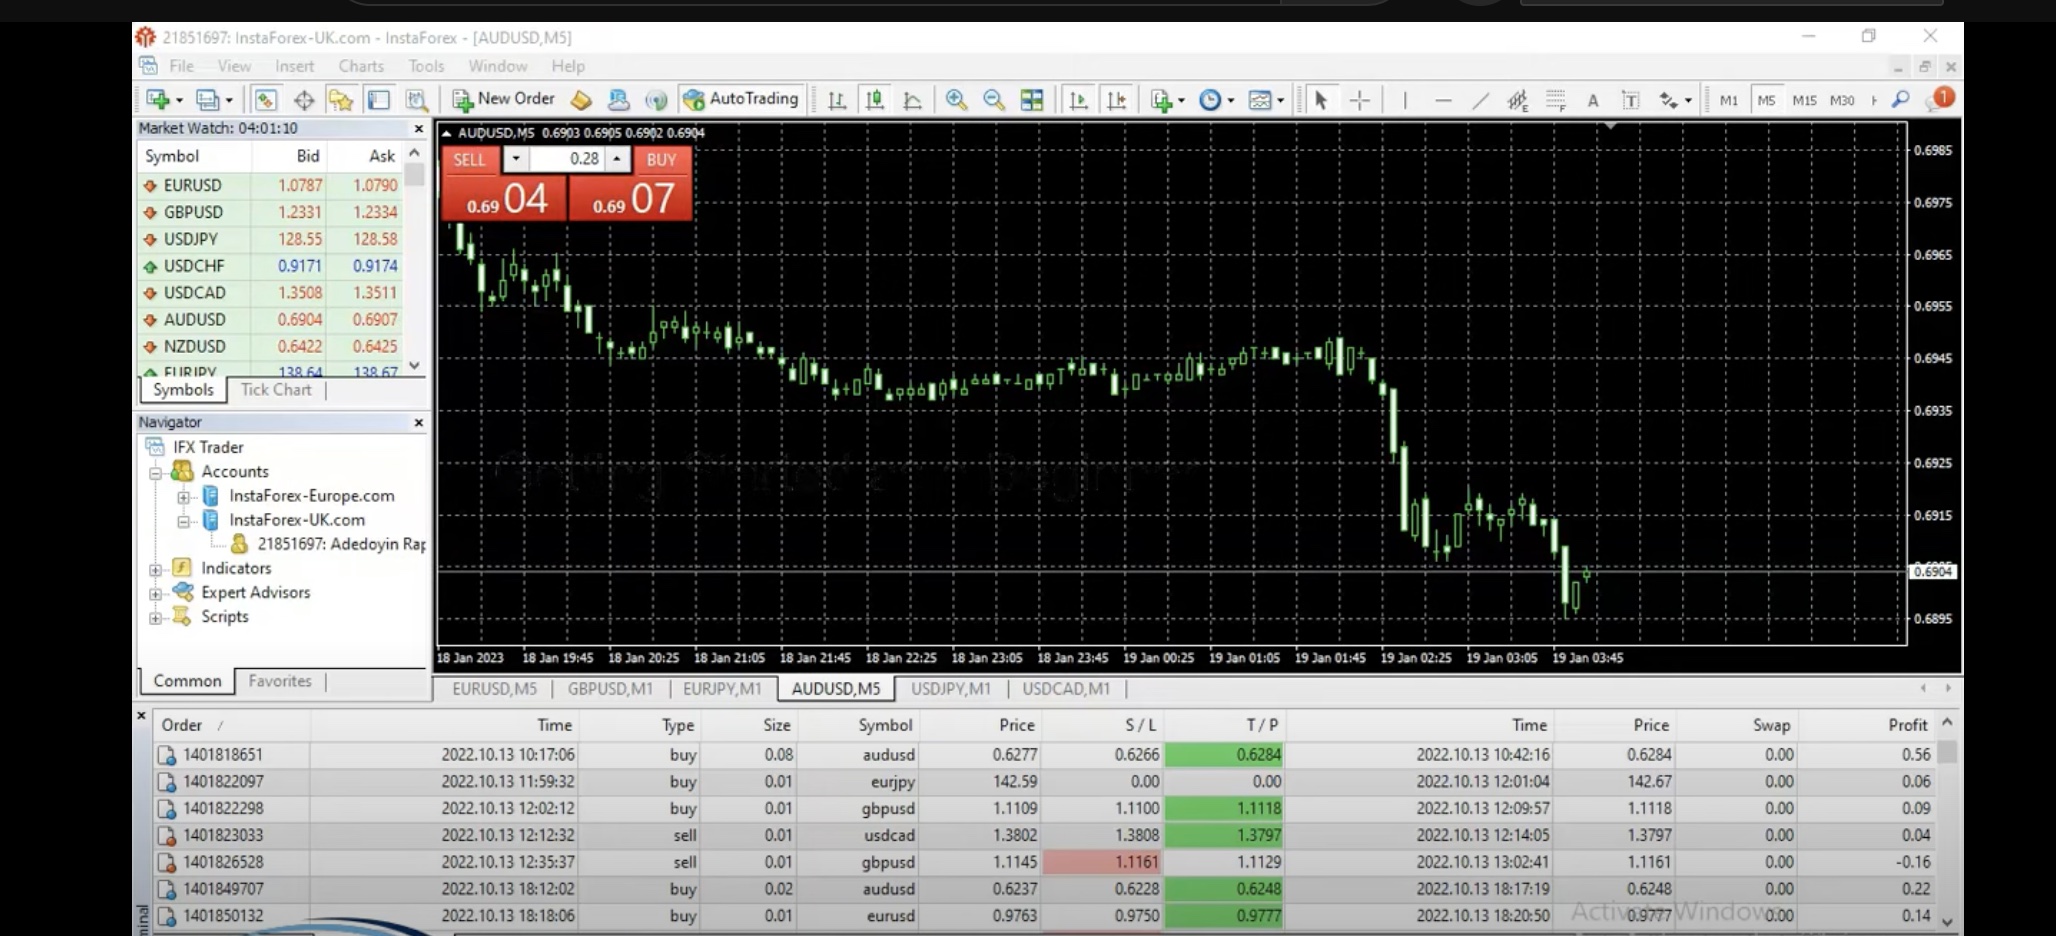Image resolution: width=2056 pixels, height=936 pixels.
Task: Click the trade history scrollbar down arrow
Action: pos(1947,922)
